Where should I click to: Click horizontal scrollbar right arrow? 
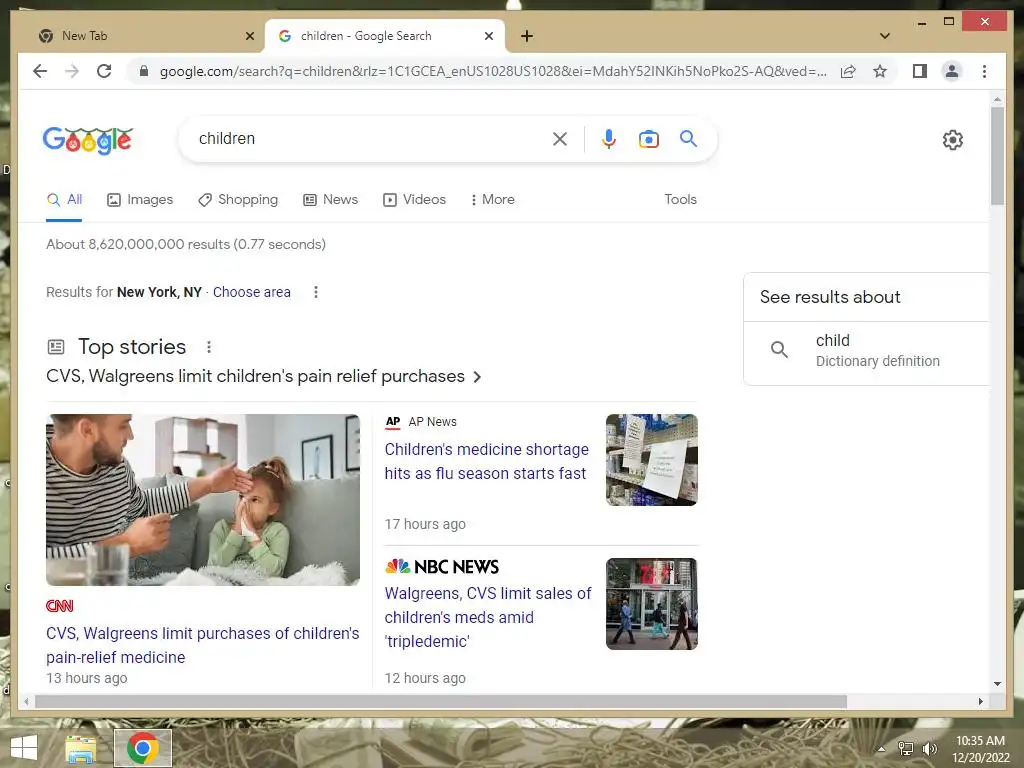point(980,701)
